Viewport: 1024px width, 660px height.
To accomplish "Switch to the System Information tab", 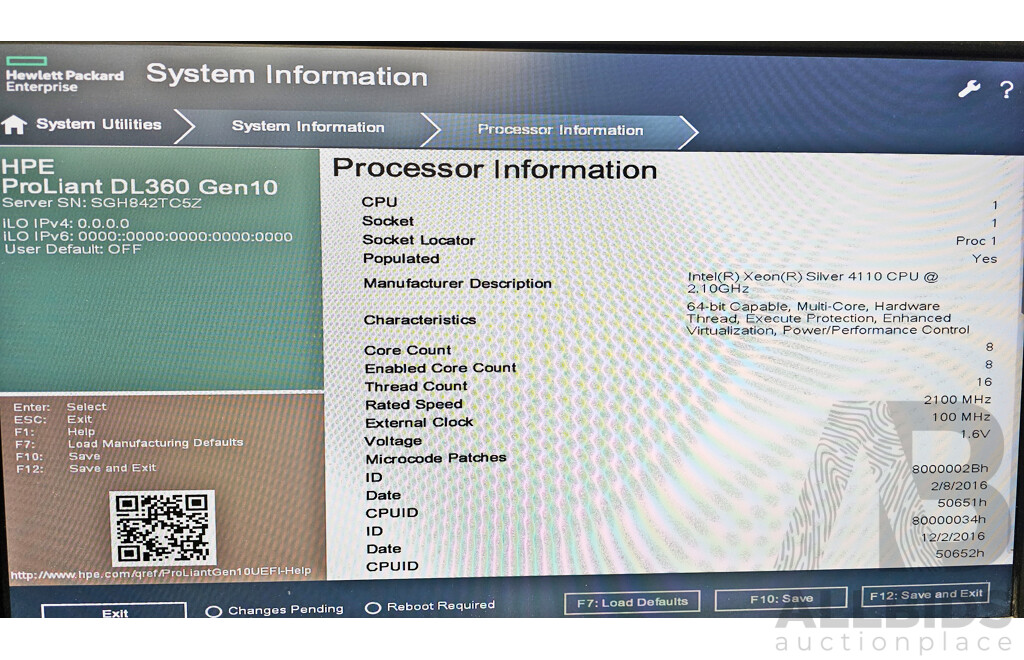I will coord(307,127).
